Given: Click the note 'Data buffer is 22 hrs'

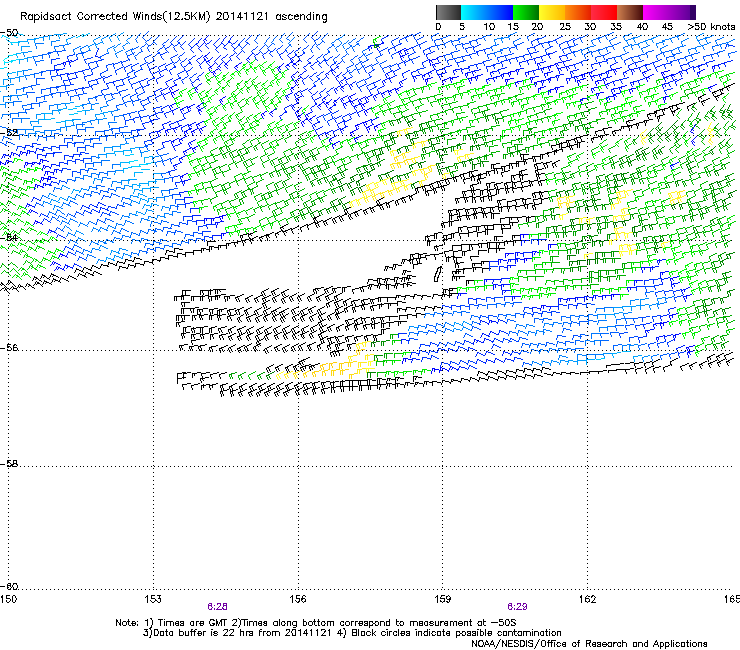Looking at the screenshot, I should coord(204,633).
